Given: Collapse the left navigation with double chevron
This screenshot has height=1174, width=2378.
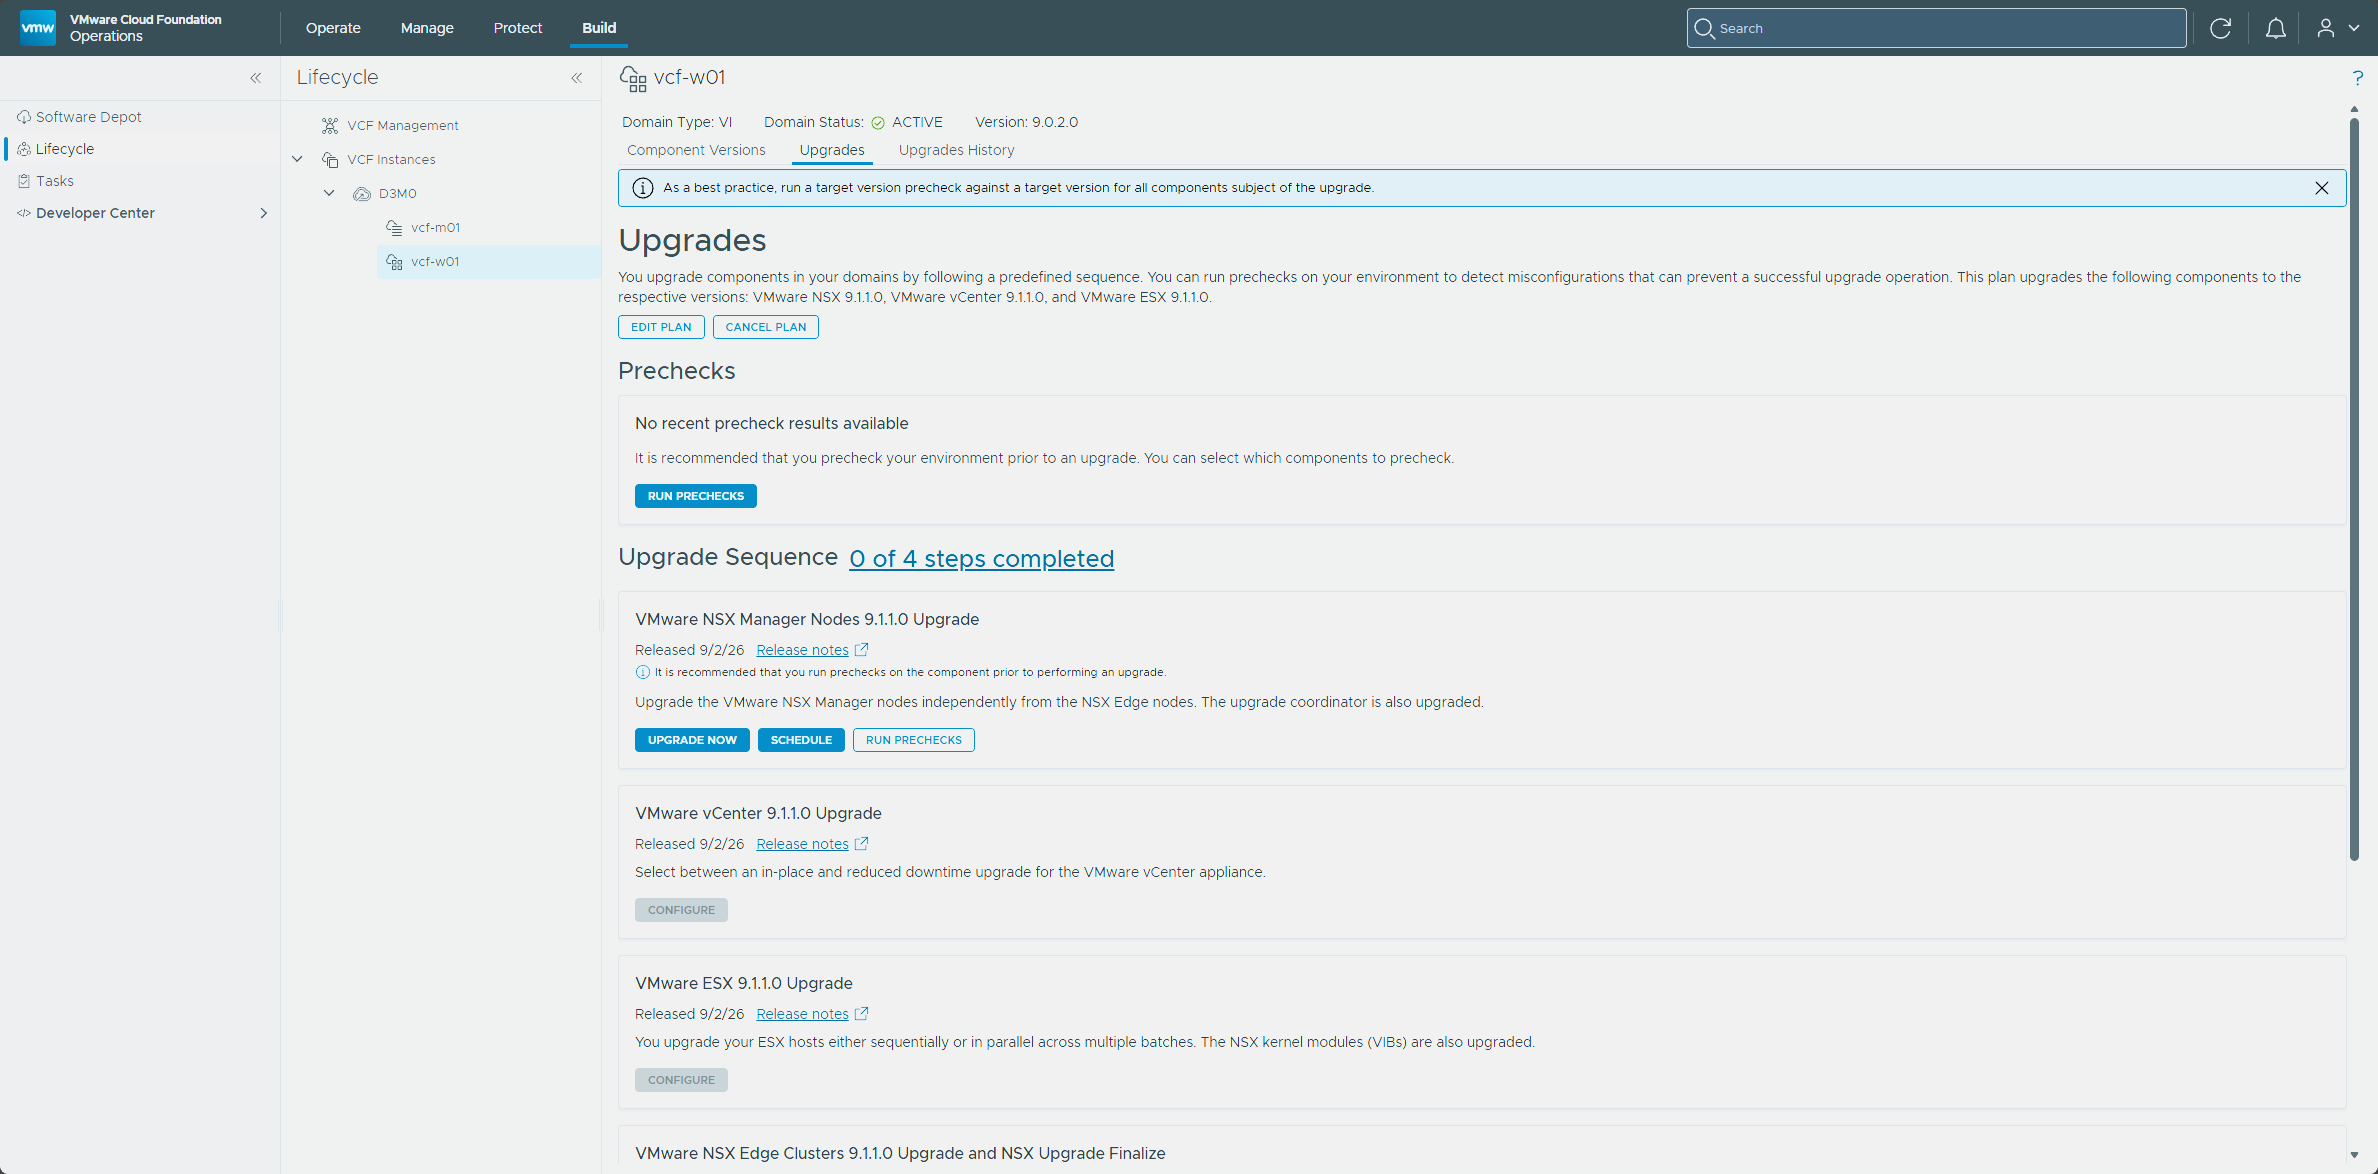Looking at the screenshot, I should 256,78.
